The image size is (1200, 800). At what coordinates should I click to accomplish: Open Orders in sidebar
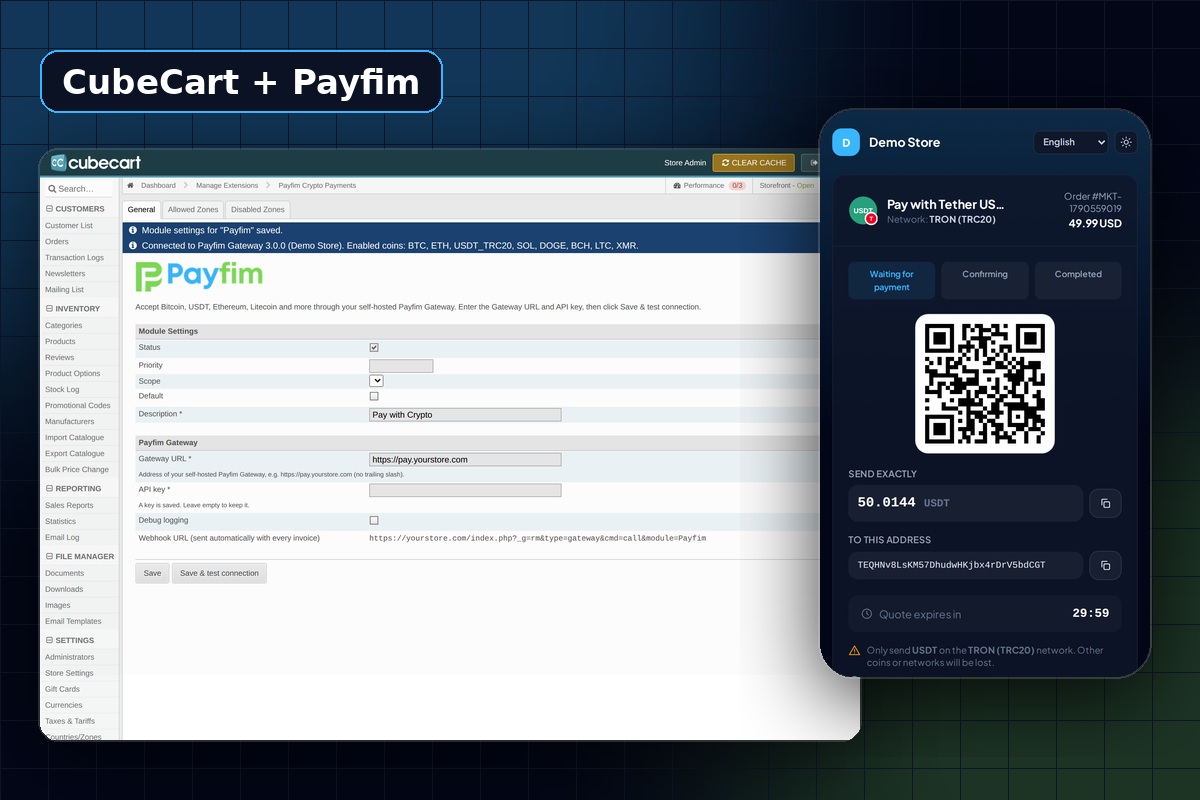point(57,242)
